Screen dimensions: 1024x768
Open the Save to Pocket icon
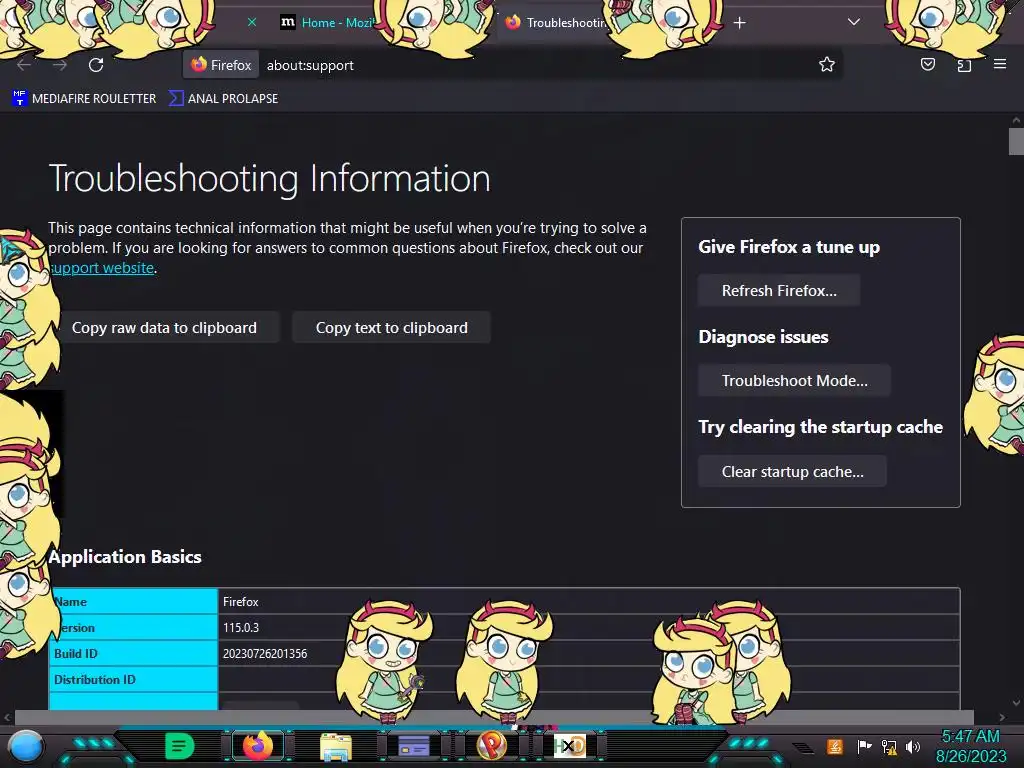927,64
